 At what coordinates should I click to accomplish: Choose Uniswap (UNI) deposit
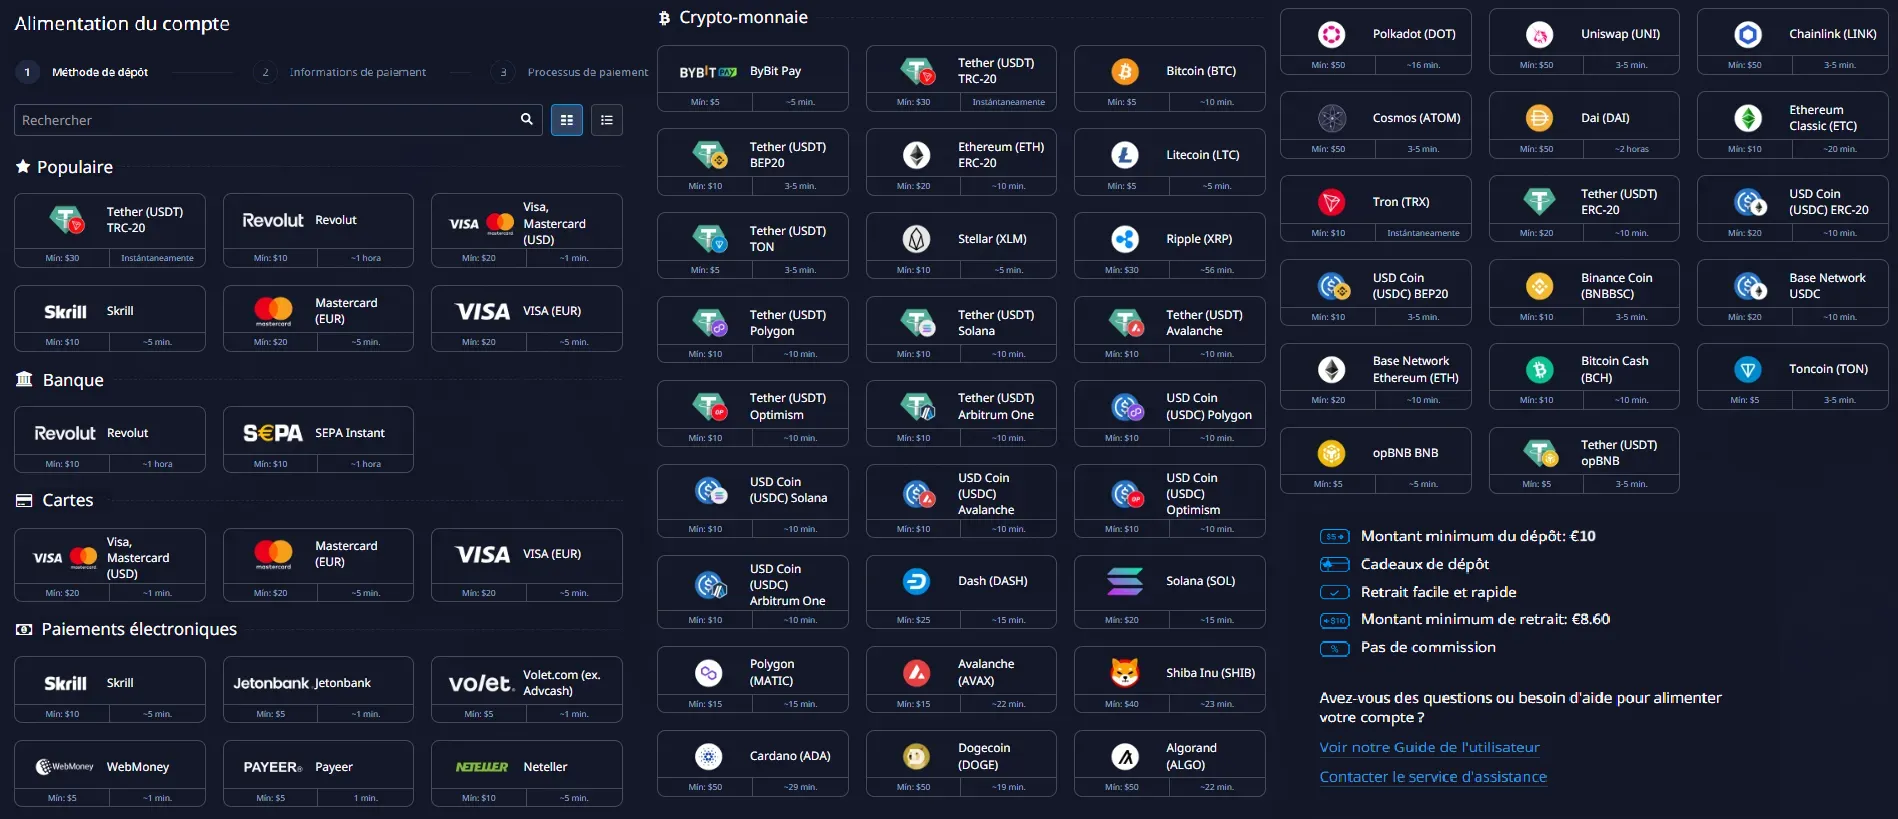(1584, 41)
